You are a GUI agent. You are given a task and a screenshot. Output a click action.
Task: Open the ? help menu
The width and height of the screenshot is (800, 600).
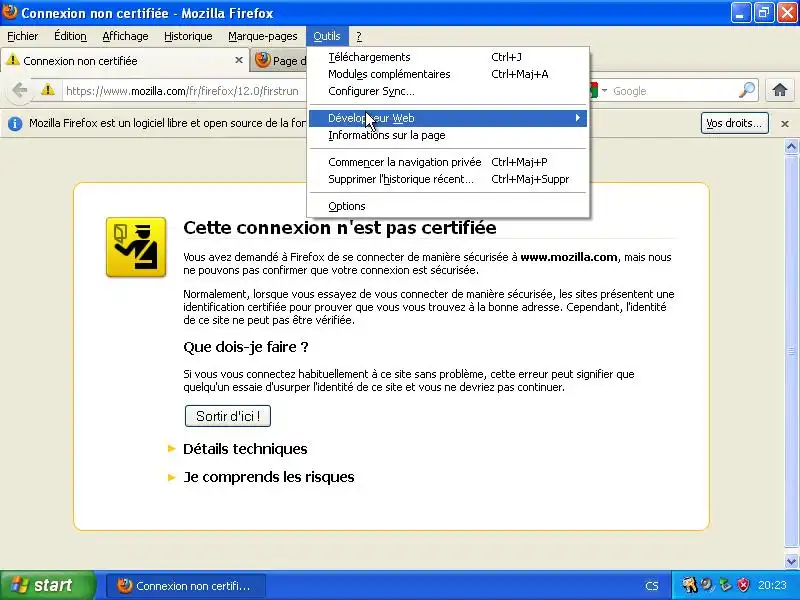click(359, 36)
